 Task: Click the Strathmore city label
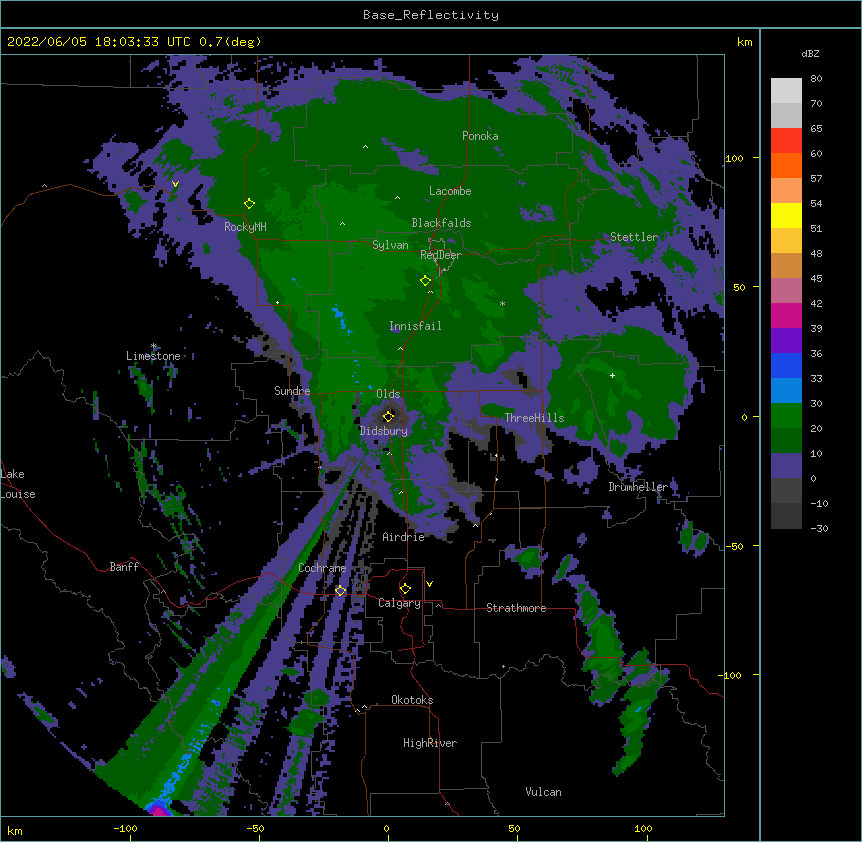516,608
